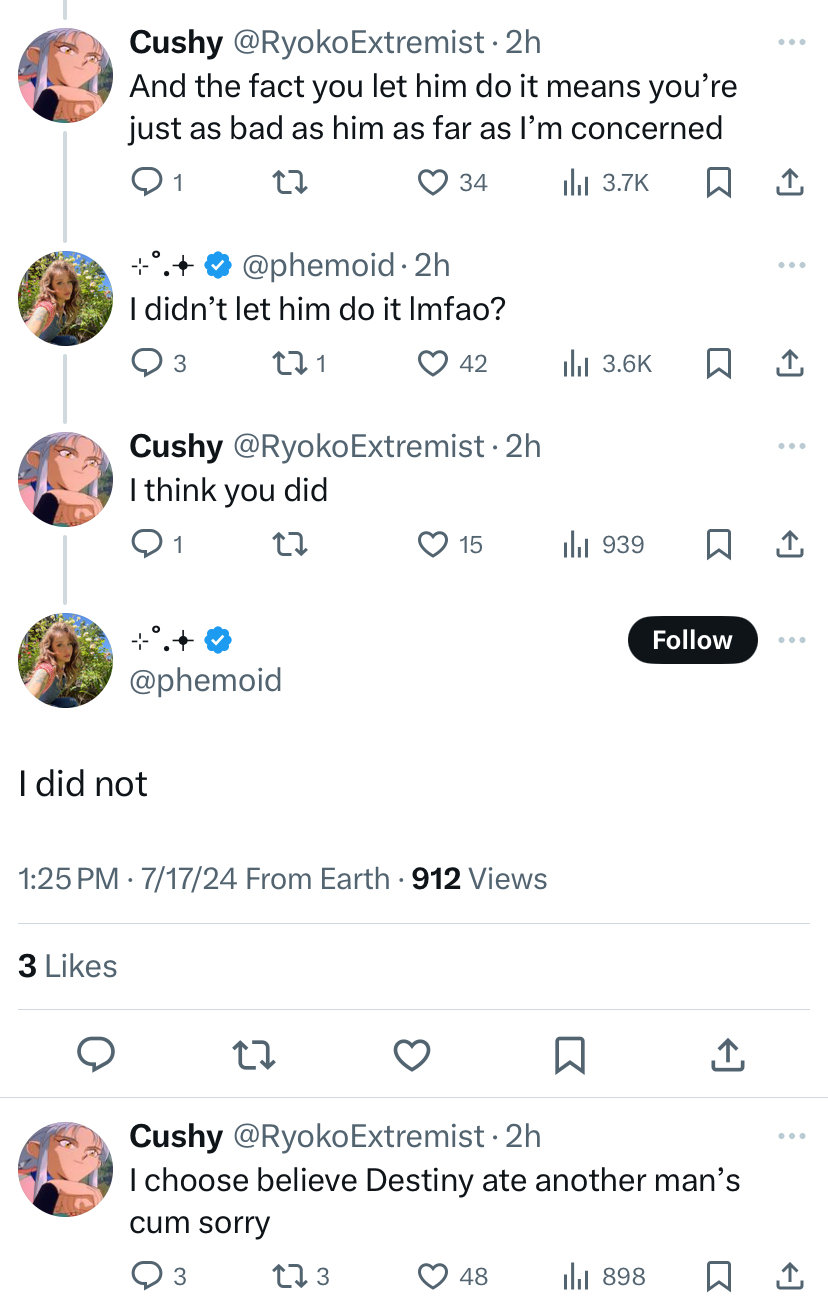The width and height of the screenshot is (828, 1314).
Task: Bookmark the main "I did not" tweet
Action: 569,1055
